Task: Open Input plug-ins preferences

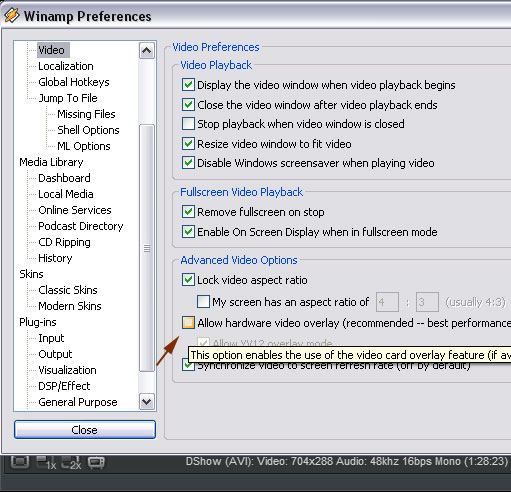Action: coord(51,338)
